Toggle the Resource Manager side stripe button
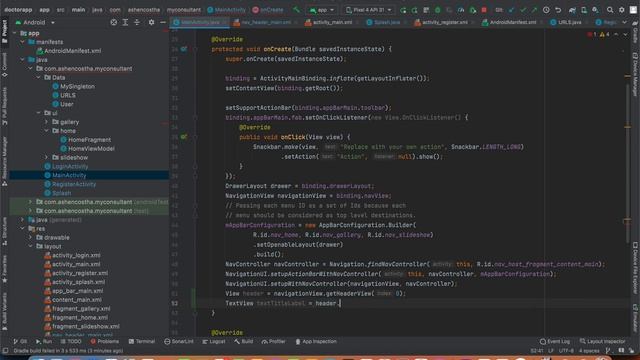Viewport: 640px width, 360px height. pos(4,161)
